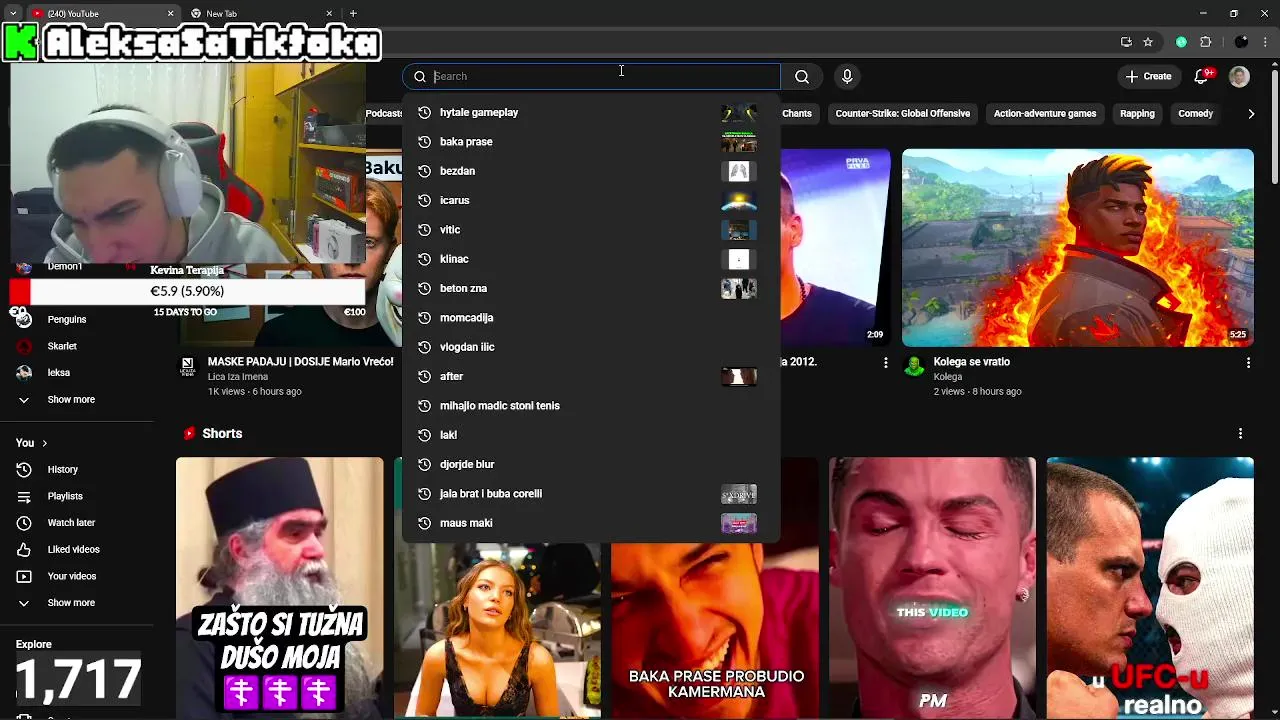Choose 'maus maki' from search history

[x=590, y=523]
